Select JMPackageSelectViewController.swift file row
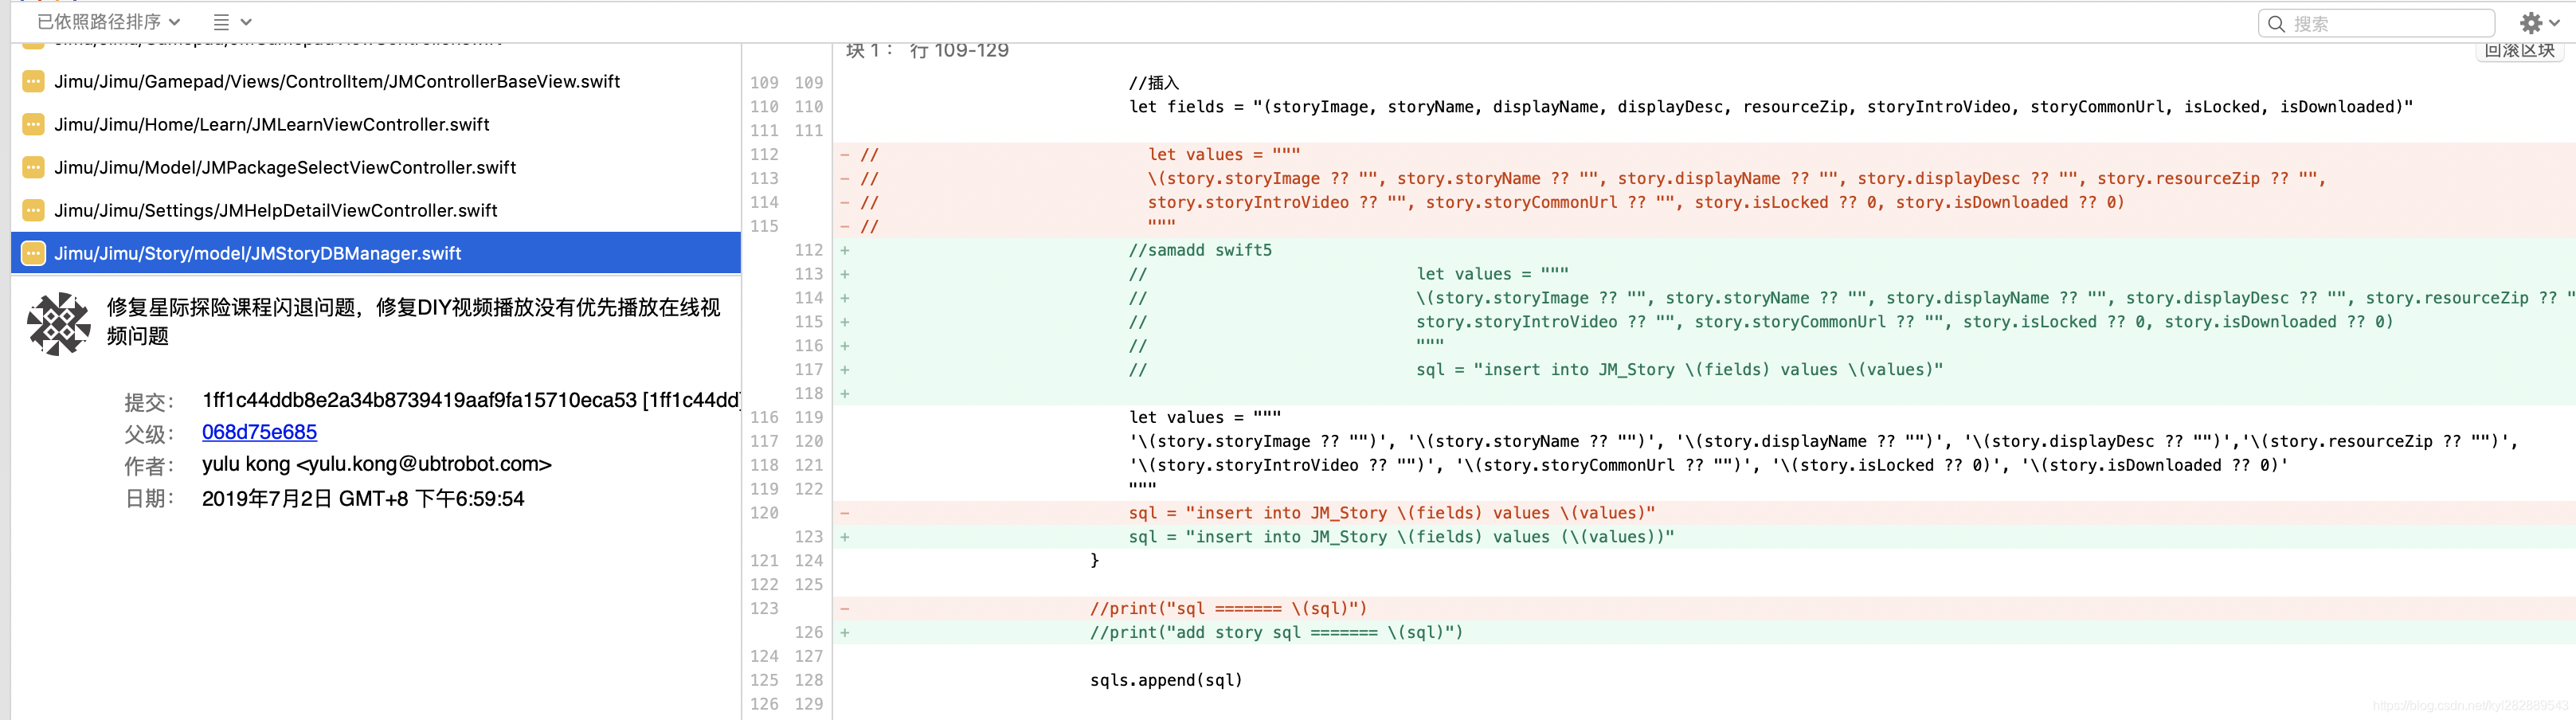This screenshot has height=720, width=2576. pos(376,167)
